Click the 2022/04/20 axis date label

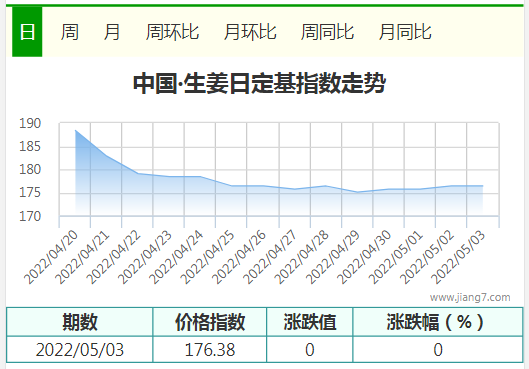pos(51,257)
